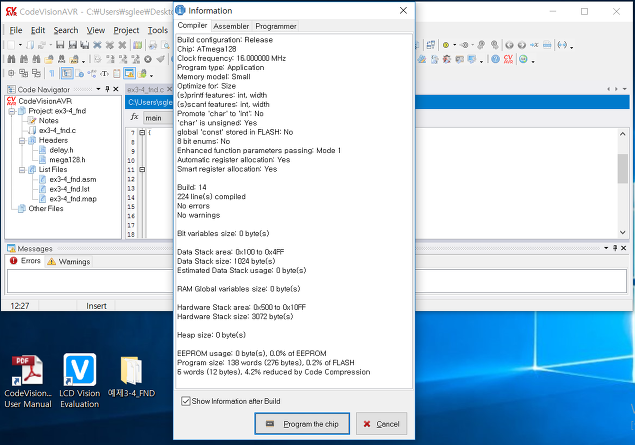Collapse the Headers tree node
The image size is (635, 445).
tap(22, 141)
